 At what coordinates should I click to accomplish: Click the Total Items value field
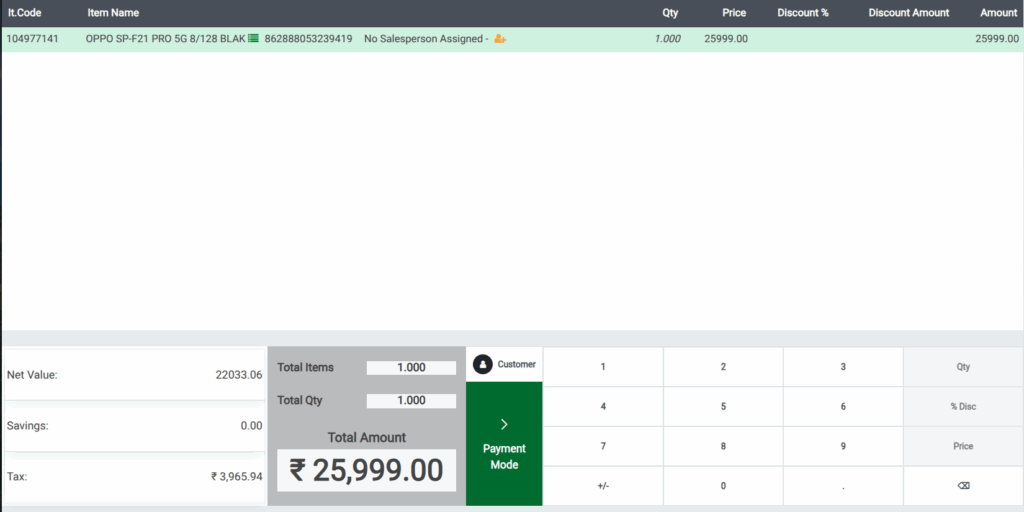point(411,368)
